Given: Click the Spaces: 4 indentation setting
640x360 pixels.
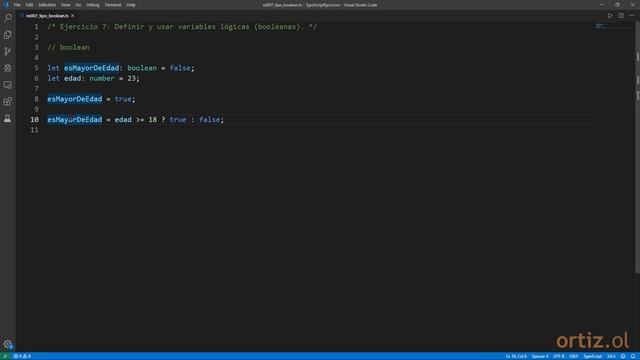Looking at the screenshot, I should (x=540, y=356).
